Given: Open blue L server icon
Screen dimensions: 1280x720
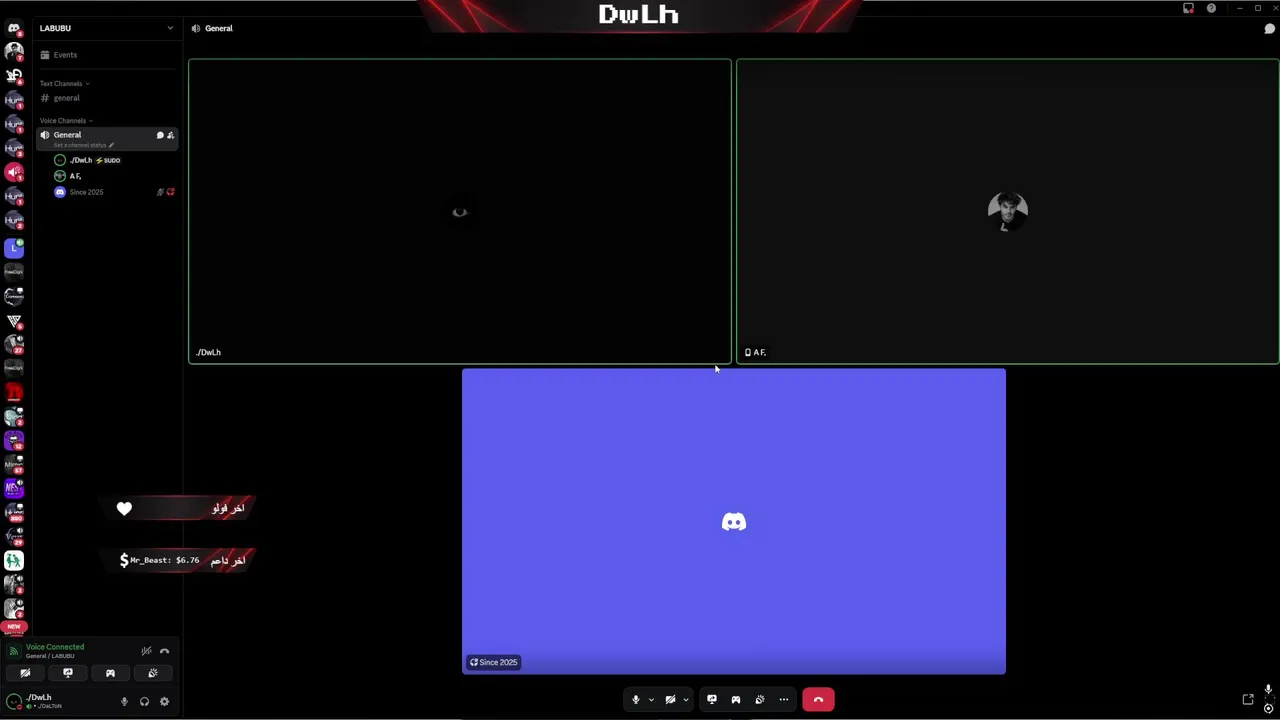Looking at the screenshot, I should [x=14, y=248].
